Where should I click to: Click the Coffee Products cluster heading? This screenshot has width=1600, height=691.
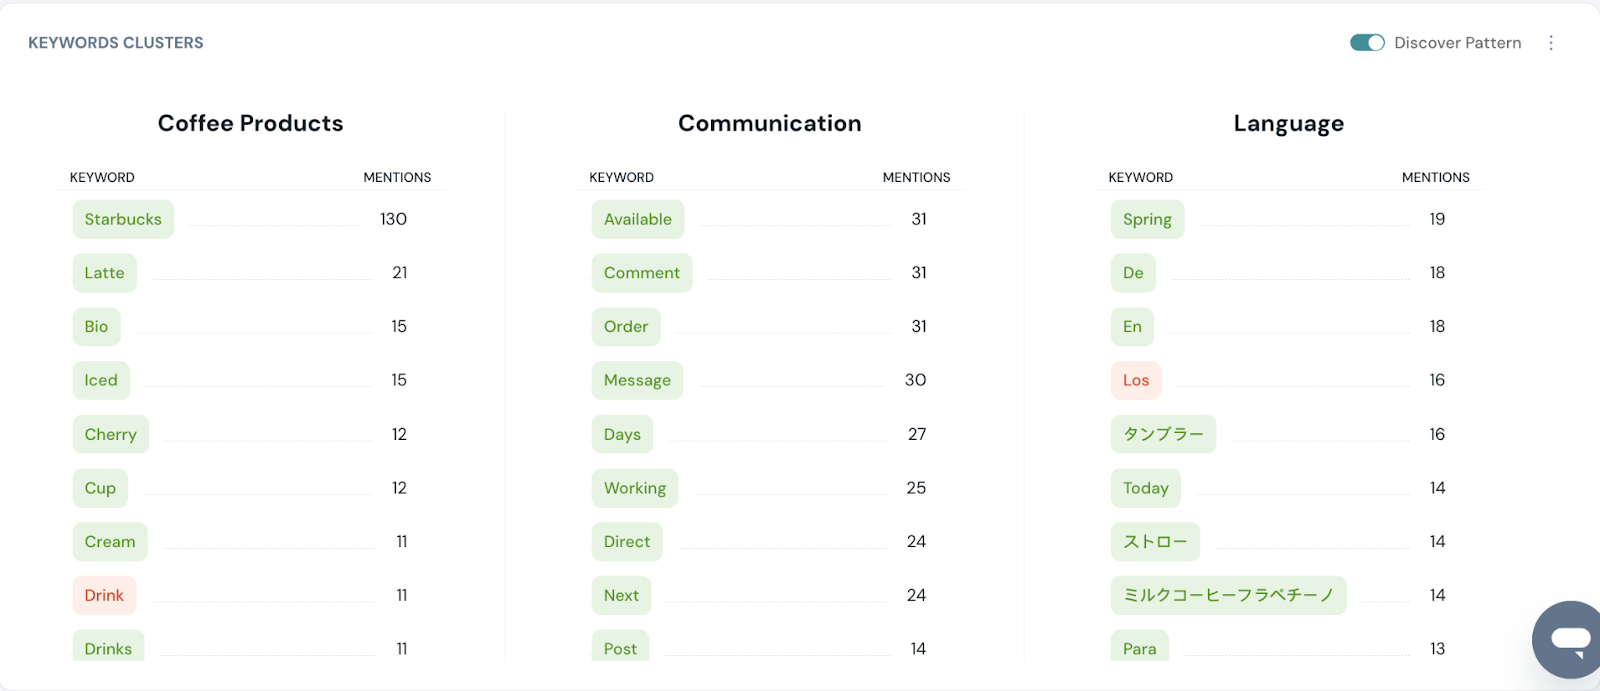coord(250,123)
